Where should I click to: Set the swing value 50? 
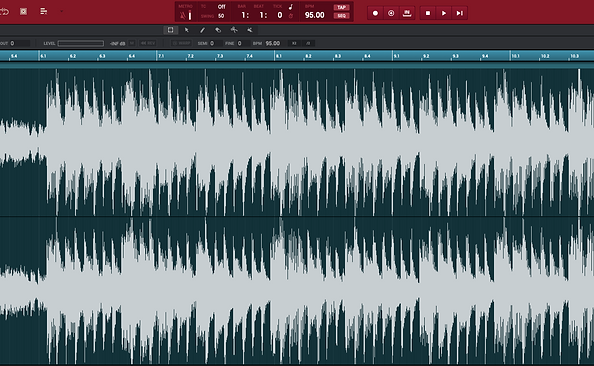tap(221, 16)
